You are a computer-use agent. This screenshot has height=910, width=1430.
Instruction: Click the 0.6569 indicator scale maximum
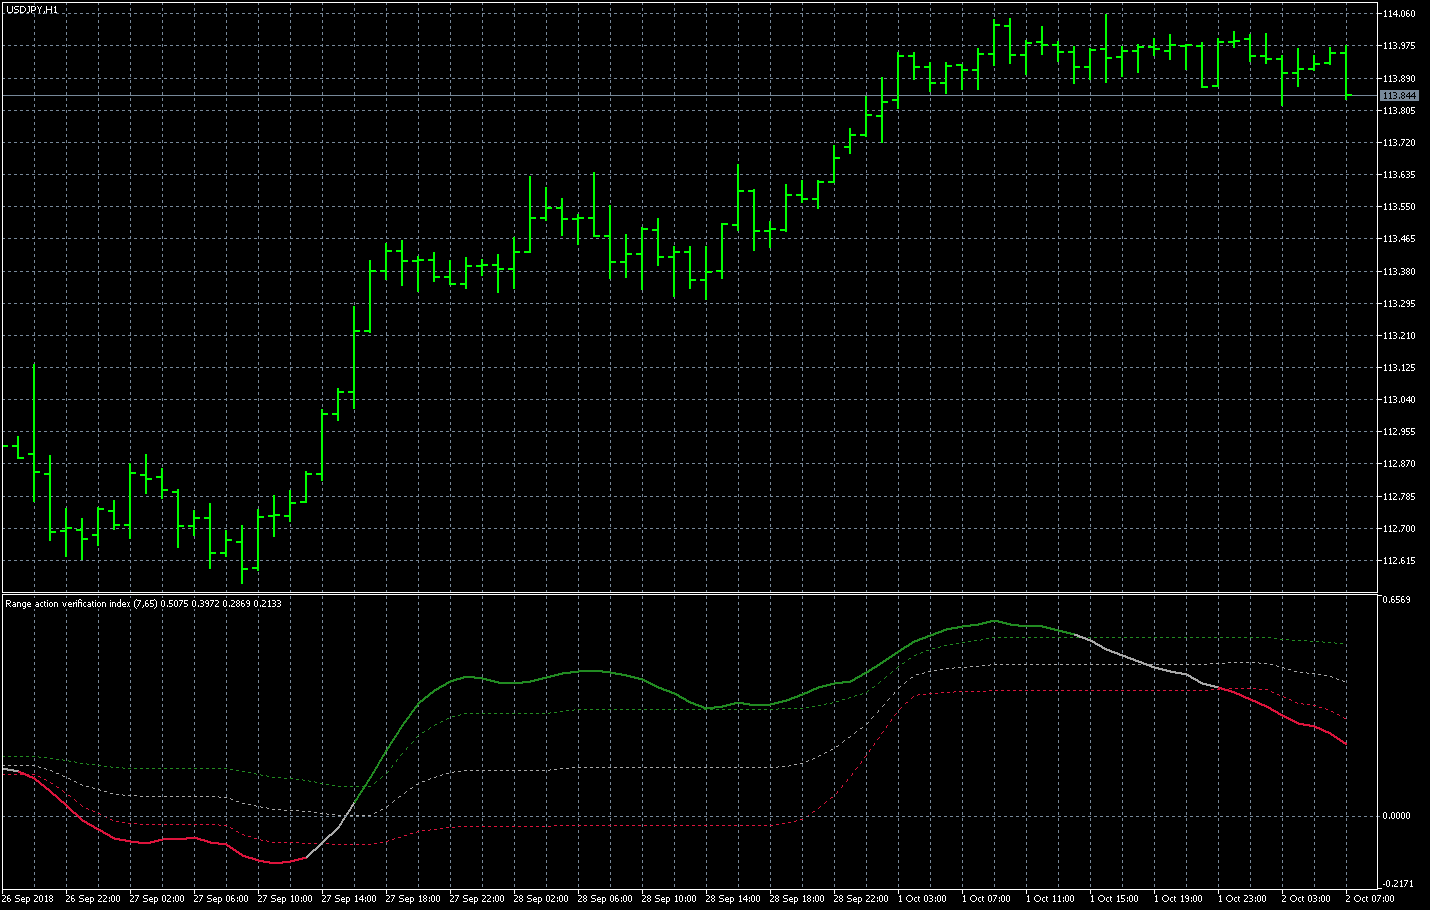click(x=1396, y=600)
